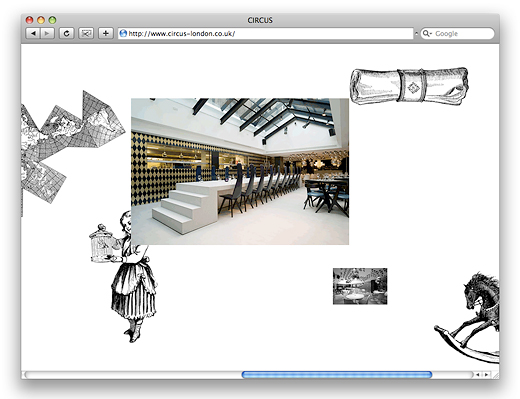Open the web clip scissors button

click(86, 34)
